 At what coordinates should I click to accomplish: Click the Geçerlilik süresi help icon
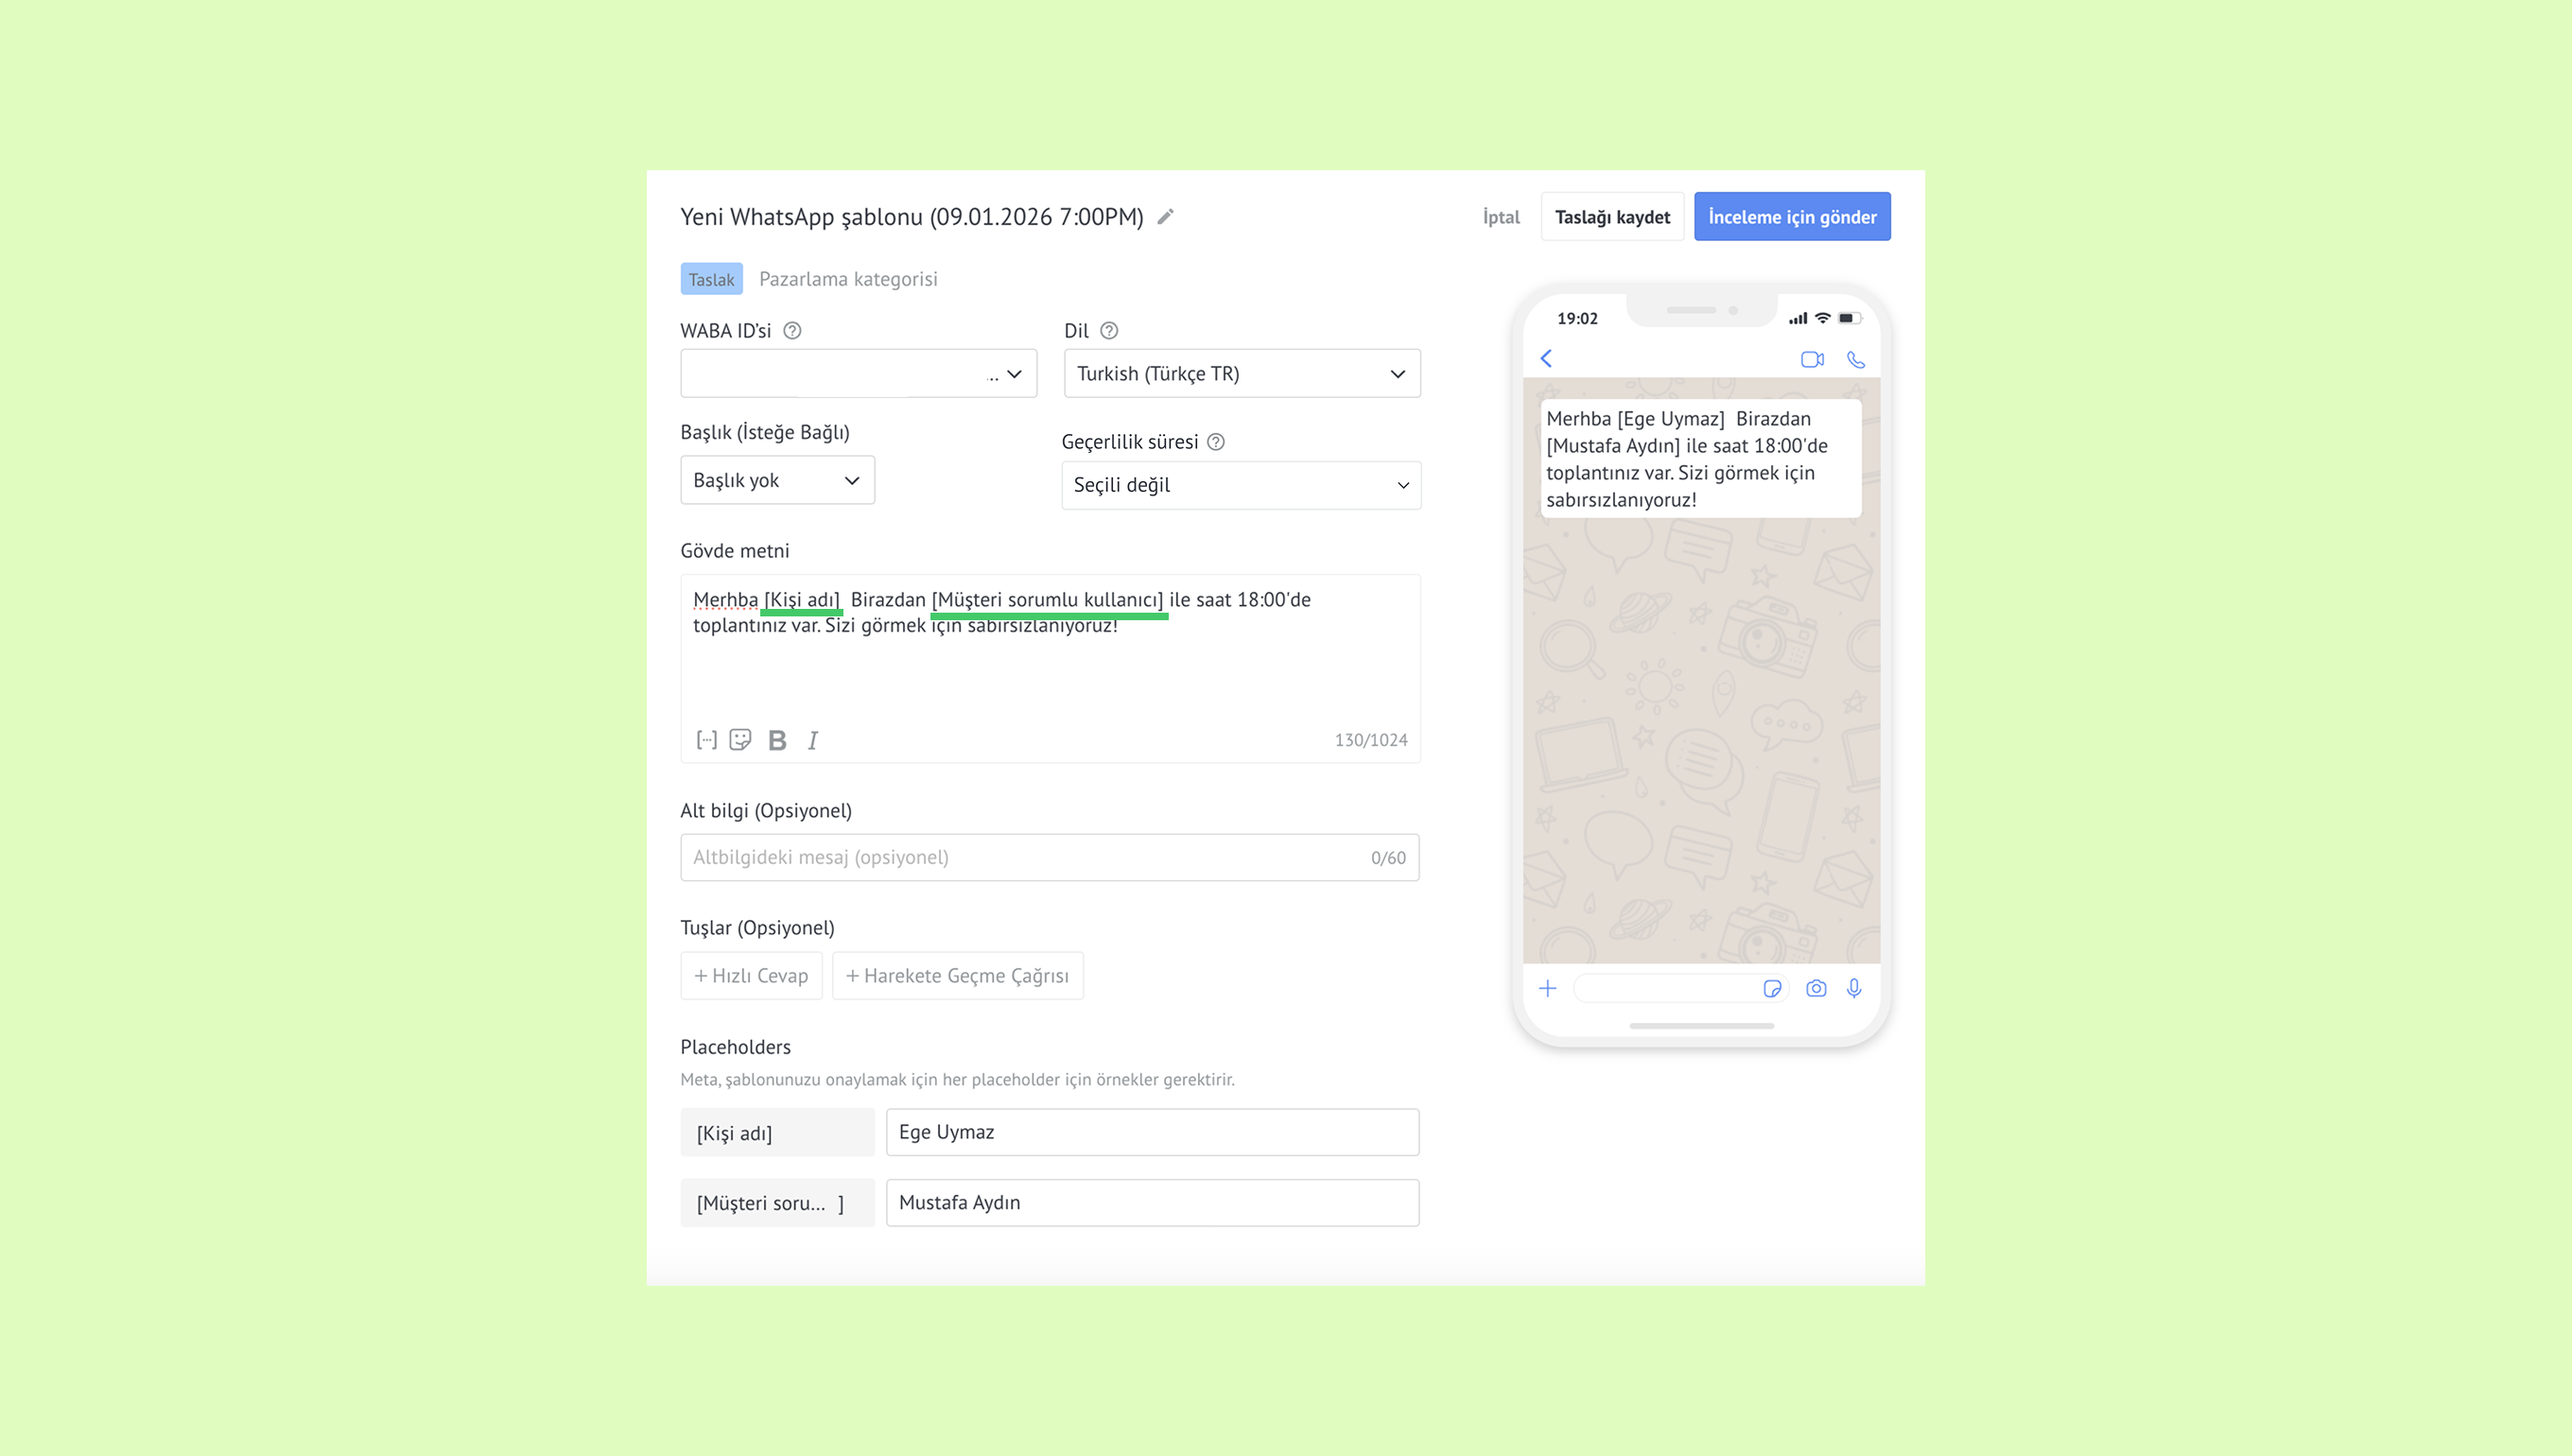coord(1216,442)
